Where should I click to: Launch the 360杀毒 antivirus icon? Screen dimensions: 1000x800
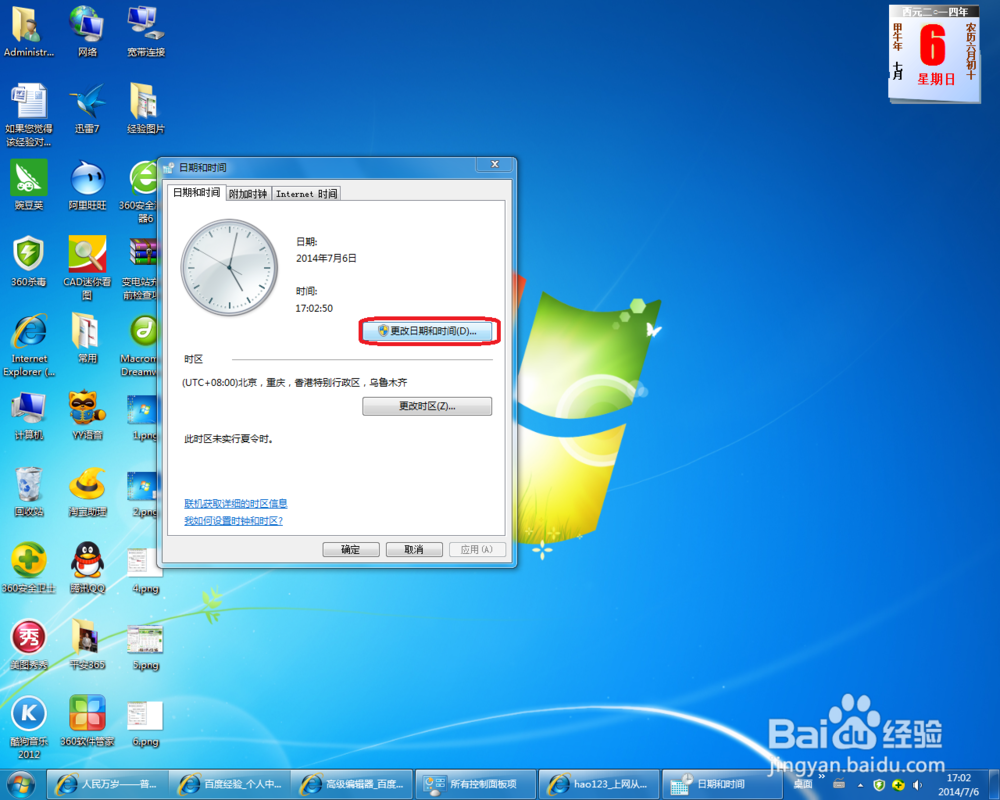pos(28,261)
